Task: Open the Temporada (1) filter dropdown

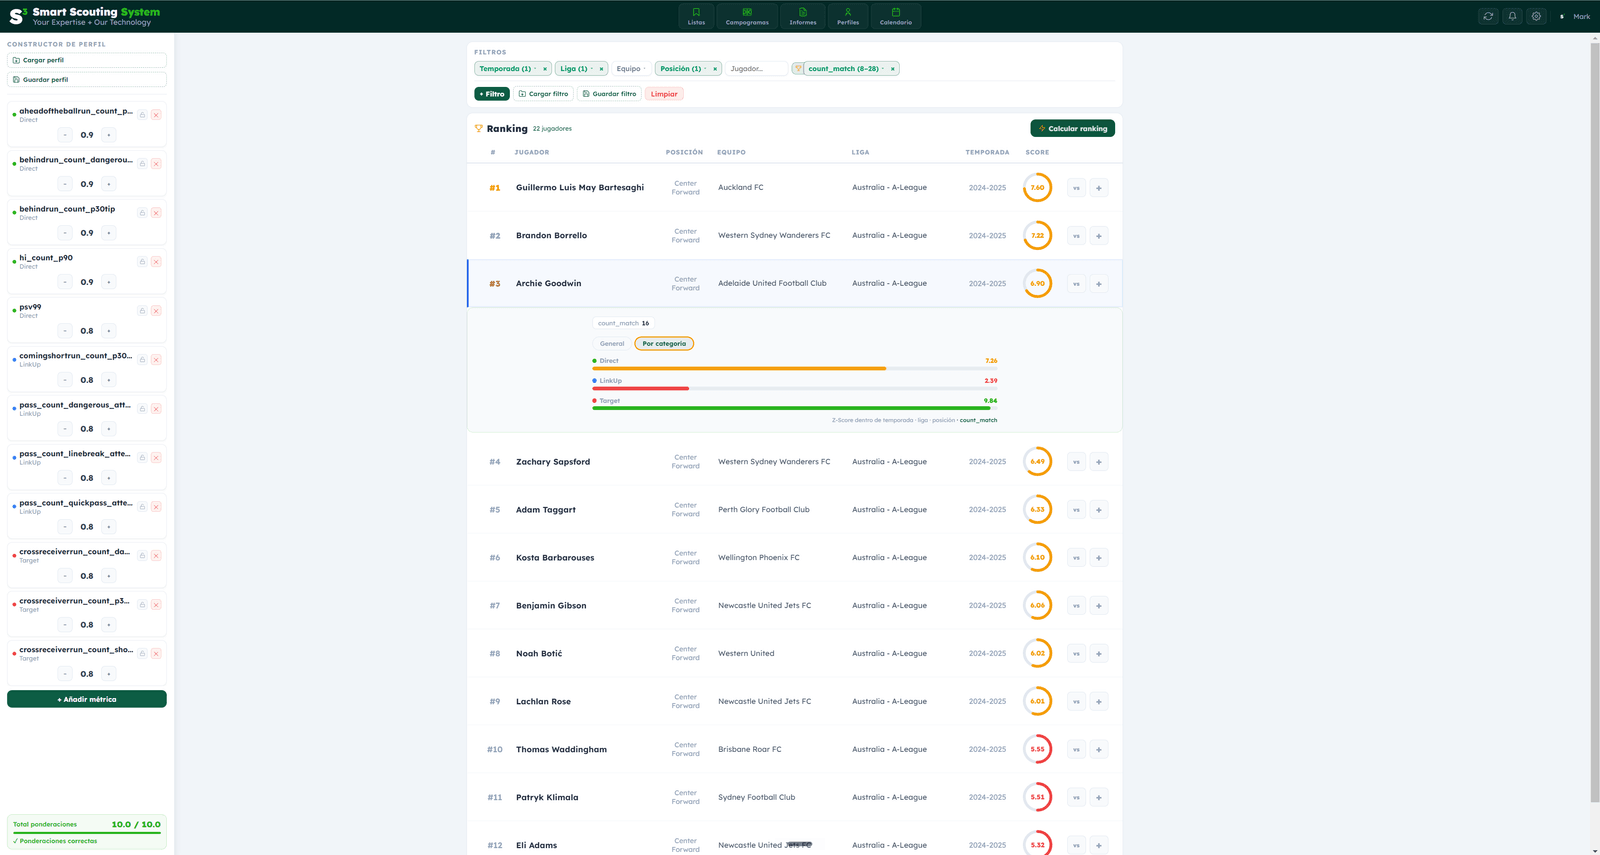Action: 506,69
